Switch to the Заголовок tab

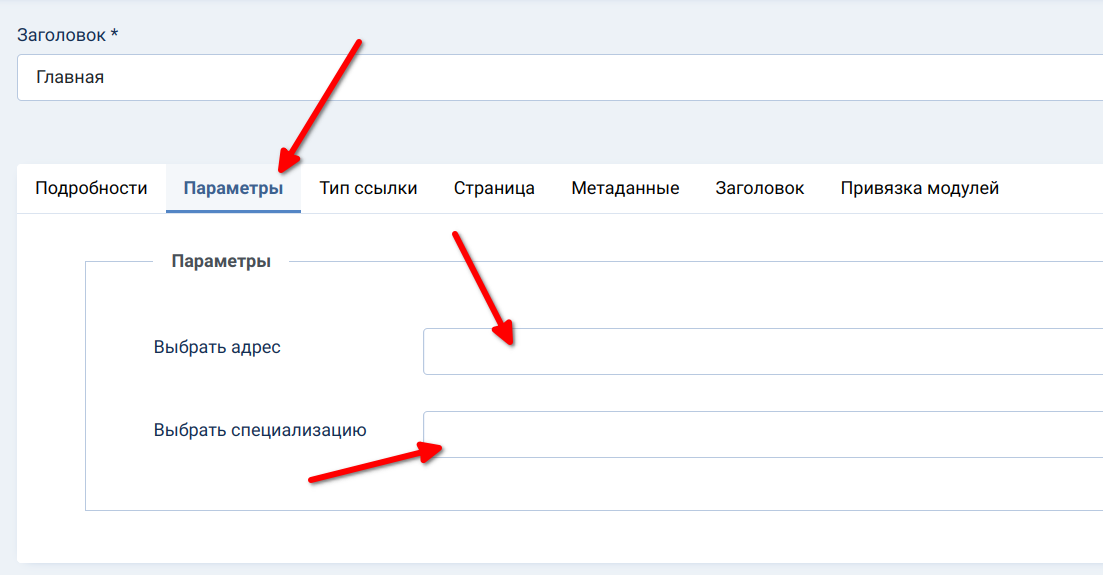(759, 188)
